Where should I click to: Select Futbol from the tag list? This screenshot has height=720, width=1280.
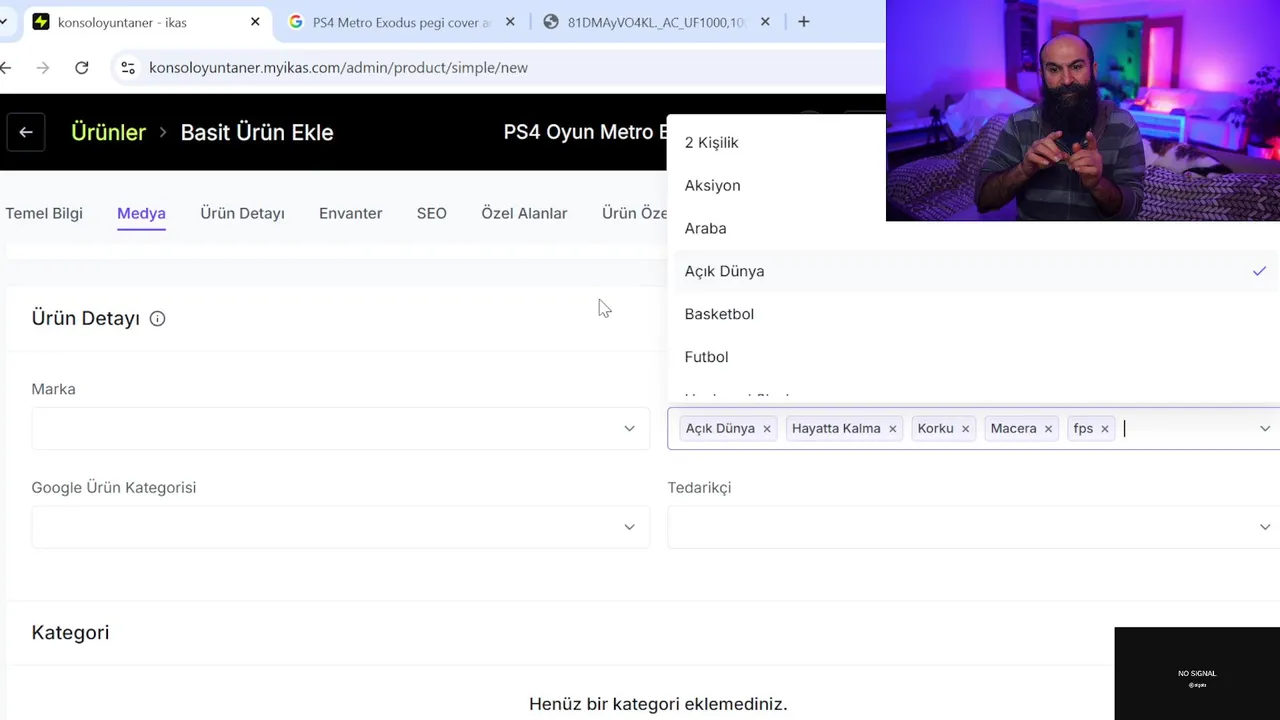[x=973, y=357]
